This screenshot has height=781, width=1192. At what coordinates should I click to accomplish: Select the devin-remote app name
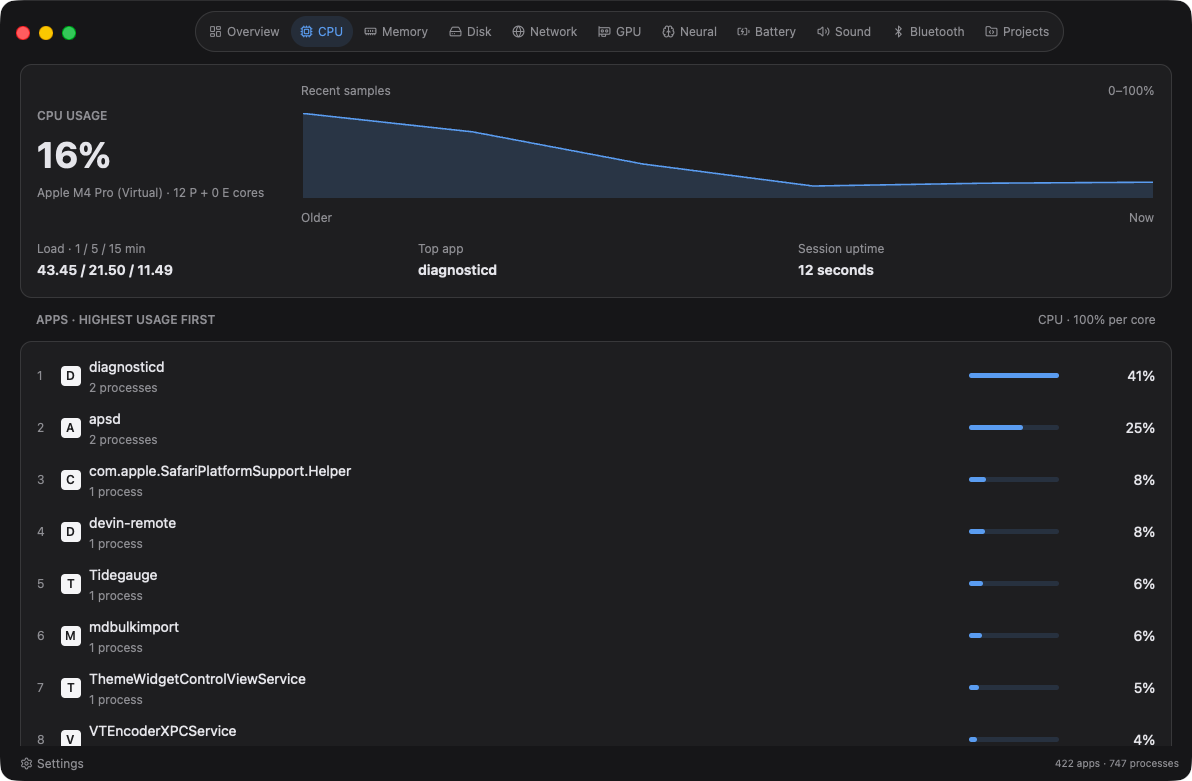click(x=132, y=523)
